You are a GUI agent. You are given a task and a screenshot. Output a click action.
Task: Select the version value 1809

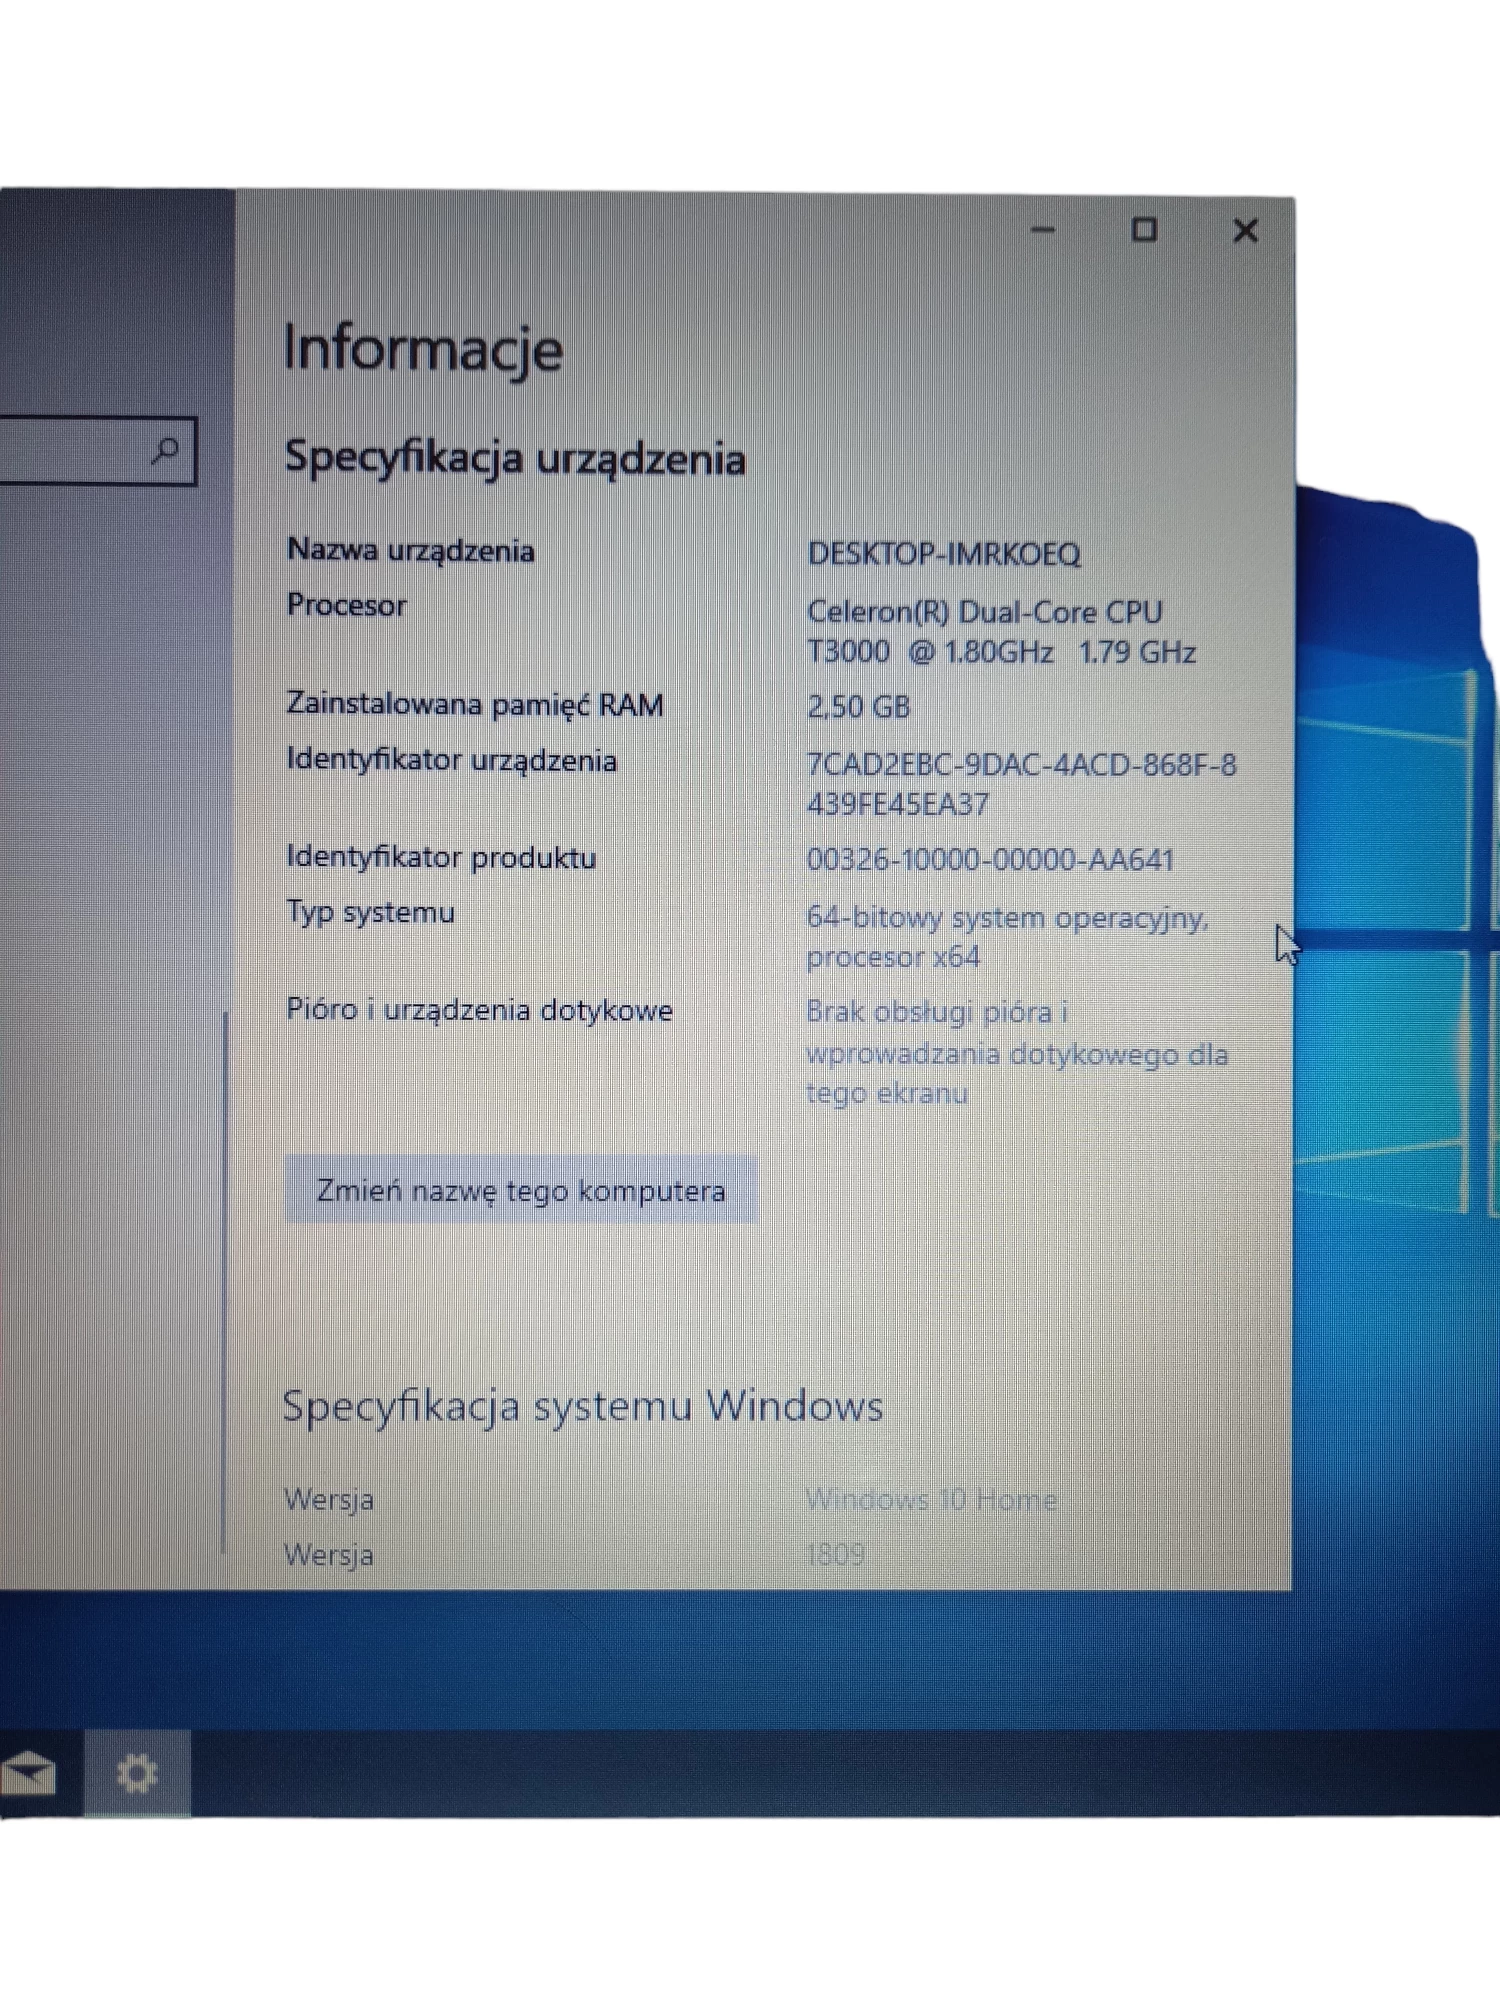point(835,1555)
